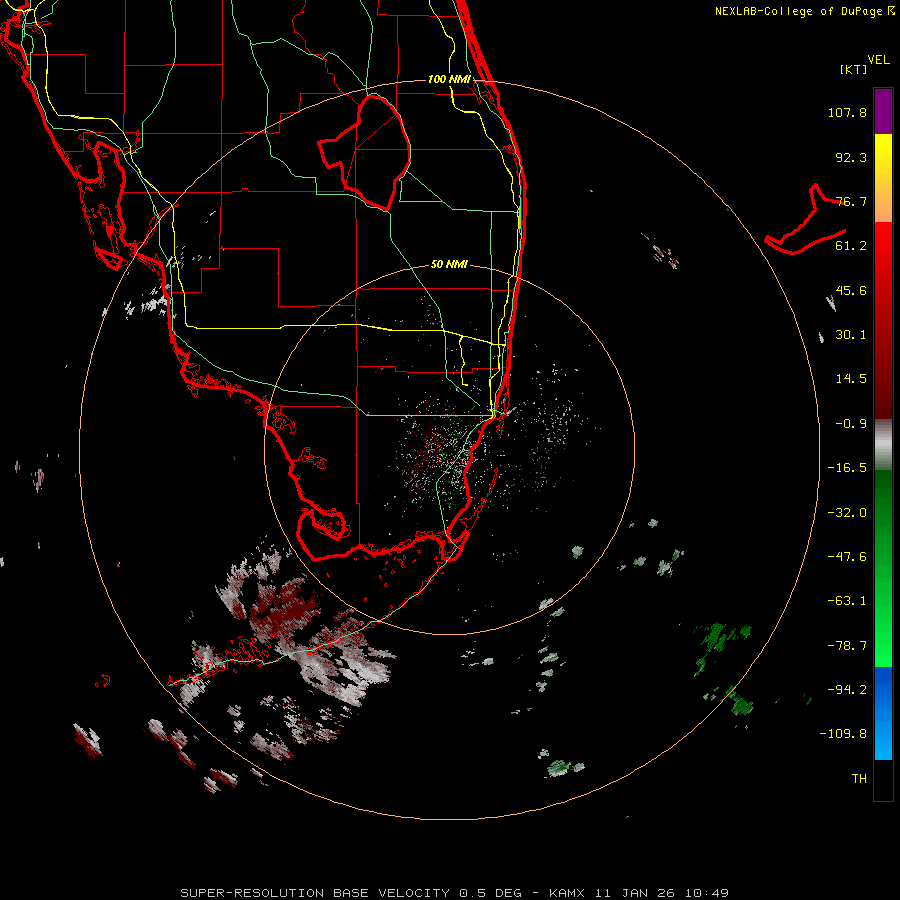Click the 61.2 velocity scale value

click(x=851, y=246)
